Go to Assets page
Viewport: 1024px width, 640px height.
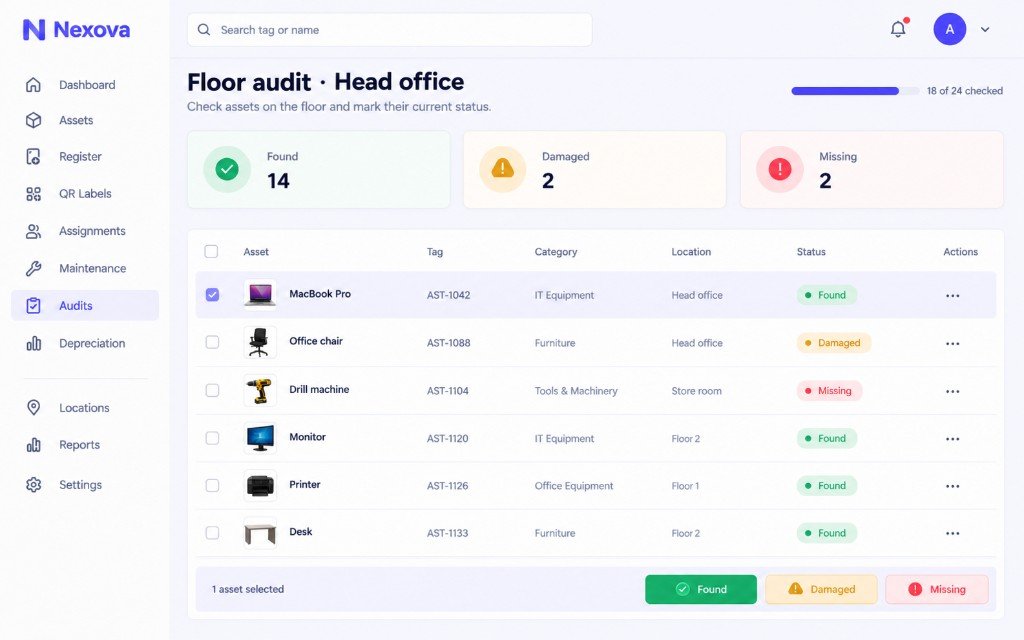click(85, 120)
